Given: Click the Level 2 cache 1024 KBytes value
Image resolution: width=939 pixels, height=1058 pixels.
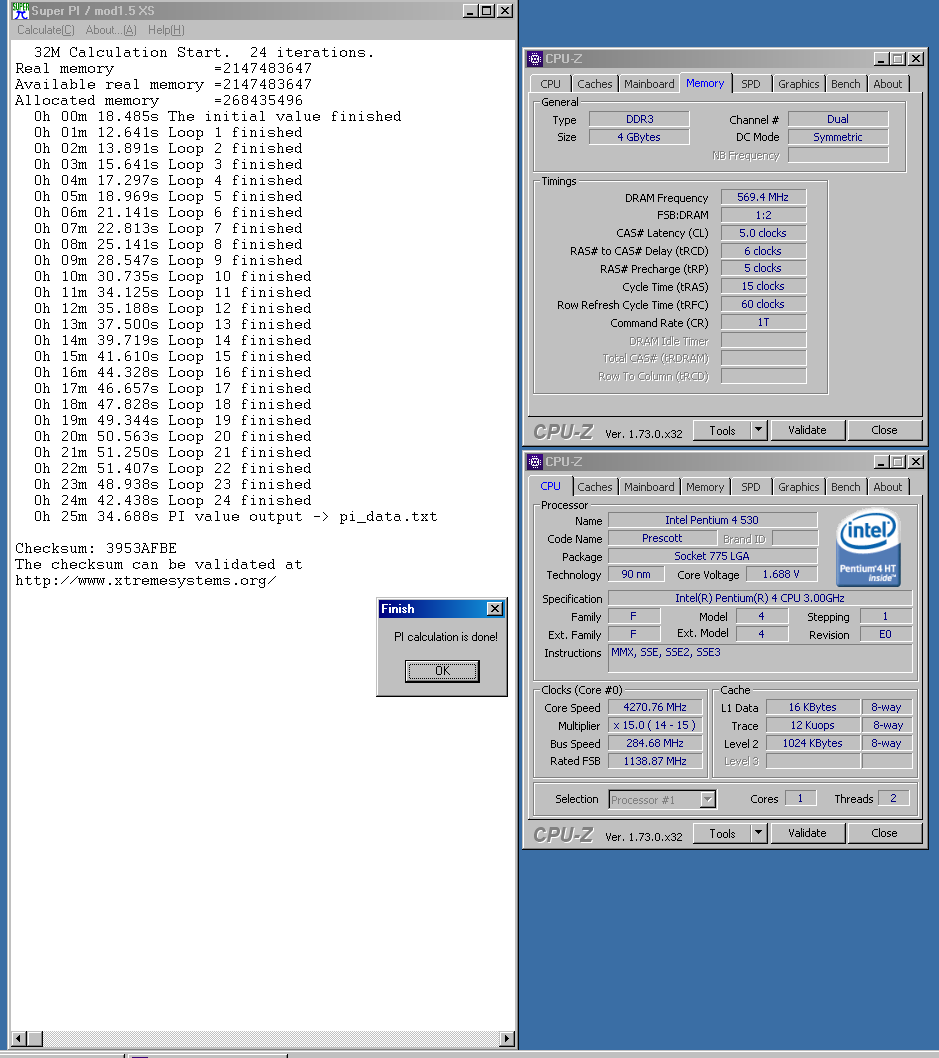Looking at the screenshot, I should pos(812,743).
